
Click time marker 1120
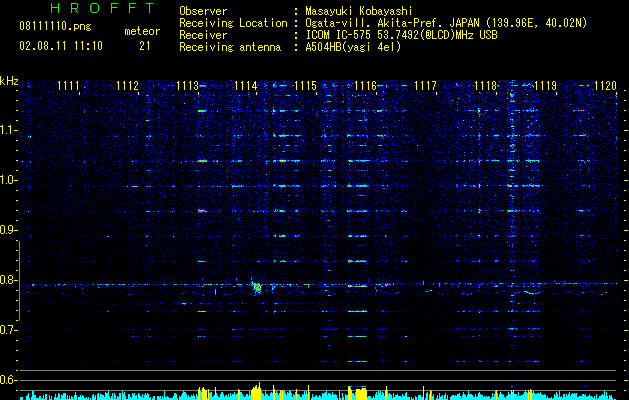click(x=605, y=86)
